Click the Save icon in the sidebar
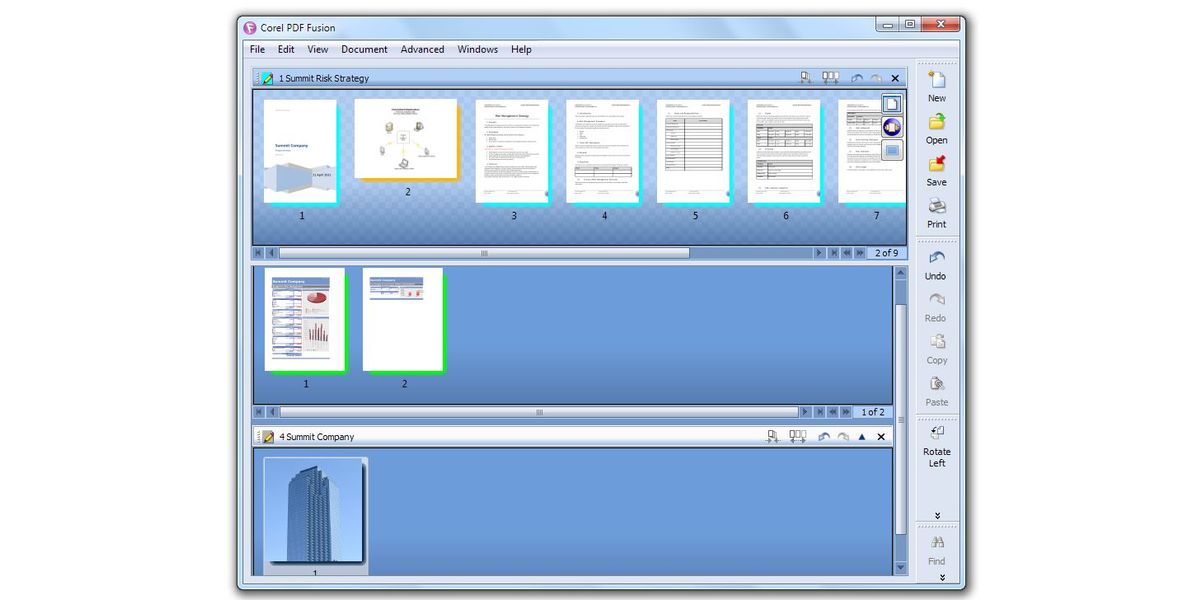 pos(936,165)
